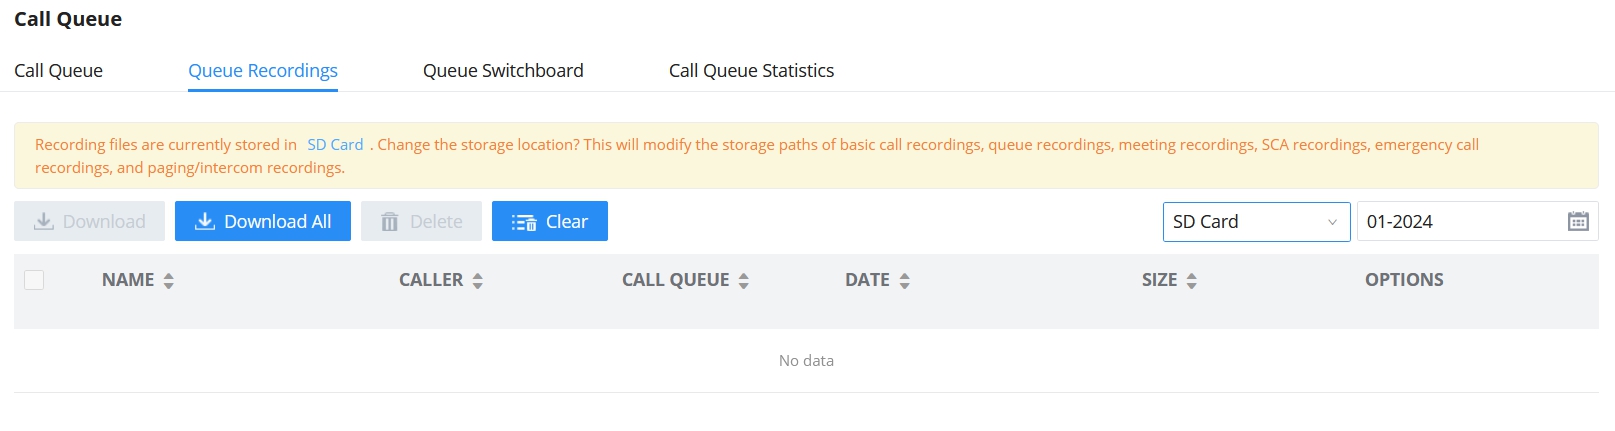Sort by the CALL QUEUE column arrows

coord(744,281)
